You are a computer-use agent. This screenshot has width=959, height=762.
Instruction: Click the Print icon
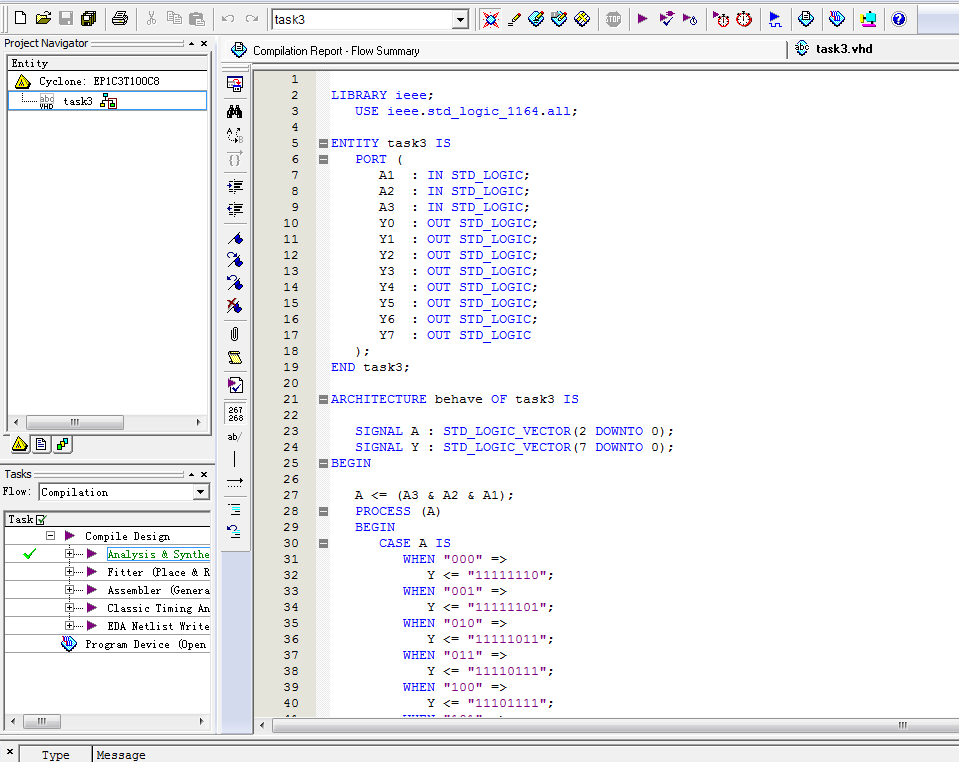pyautogui.click(x=120, y=19)
